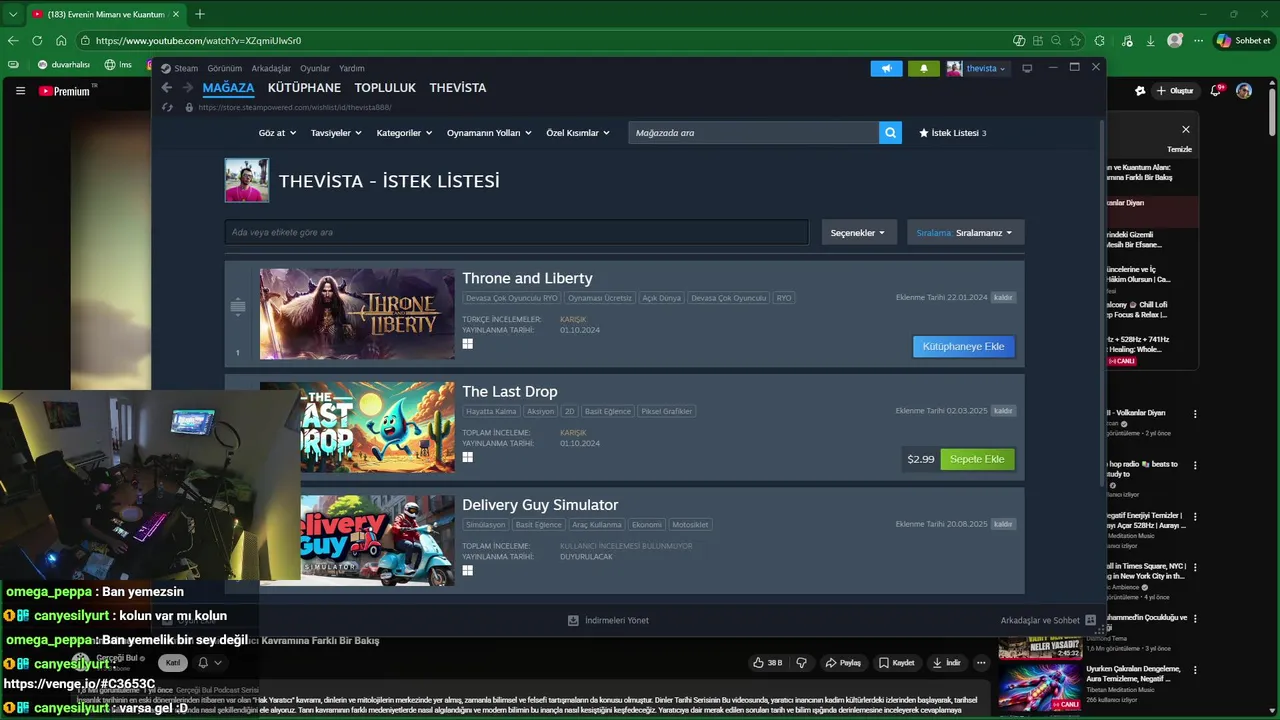Click Sepete Ekle for The Last Drop
1280x720 pixels.
click(977, 459)
